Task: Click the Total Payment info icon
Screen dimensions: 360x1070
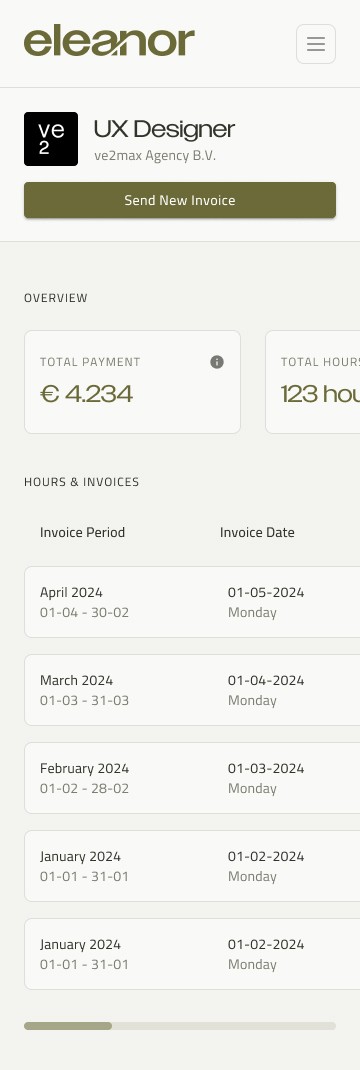Action: pos(217,362)
